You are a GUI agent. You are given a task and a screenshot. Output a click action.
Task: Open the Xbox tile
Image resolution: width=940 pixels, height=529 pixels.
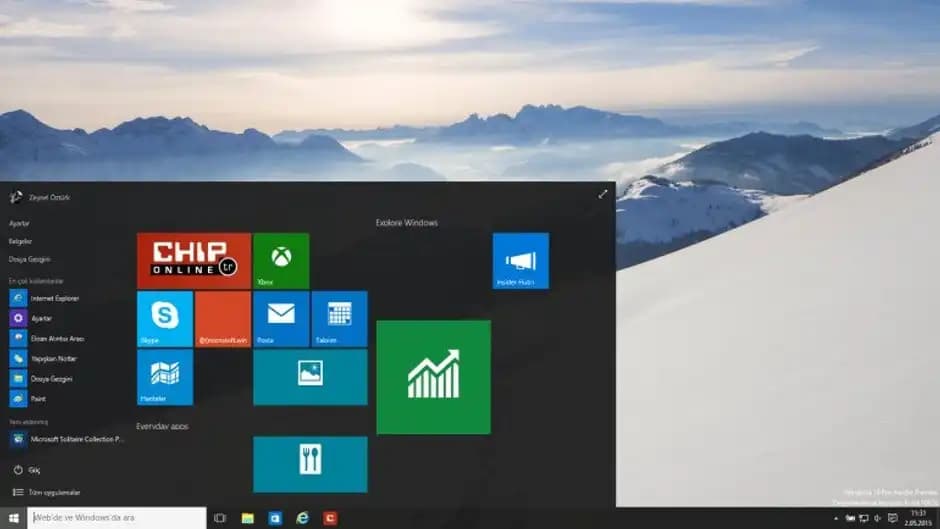click(x=281, y=260)
